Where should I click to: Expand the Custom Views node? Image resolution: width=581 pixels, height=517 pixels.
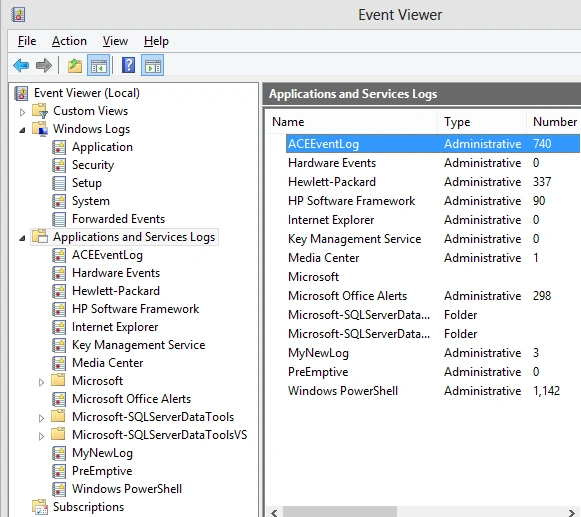(23, 112)
